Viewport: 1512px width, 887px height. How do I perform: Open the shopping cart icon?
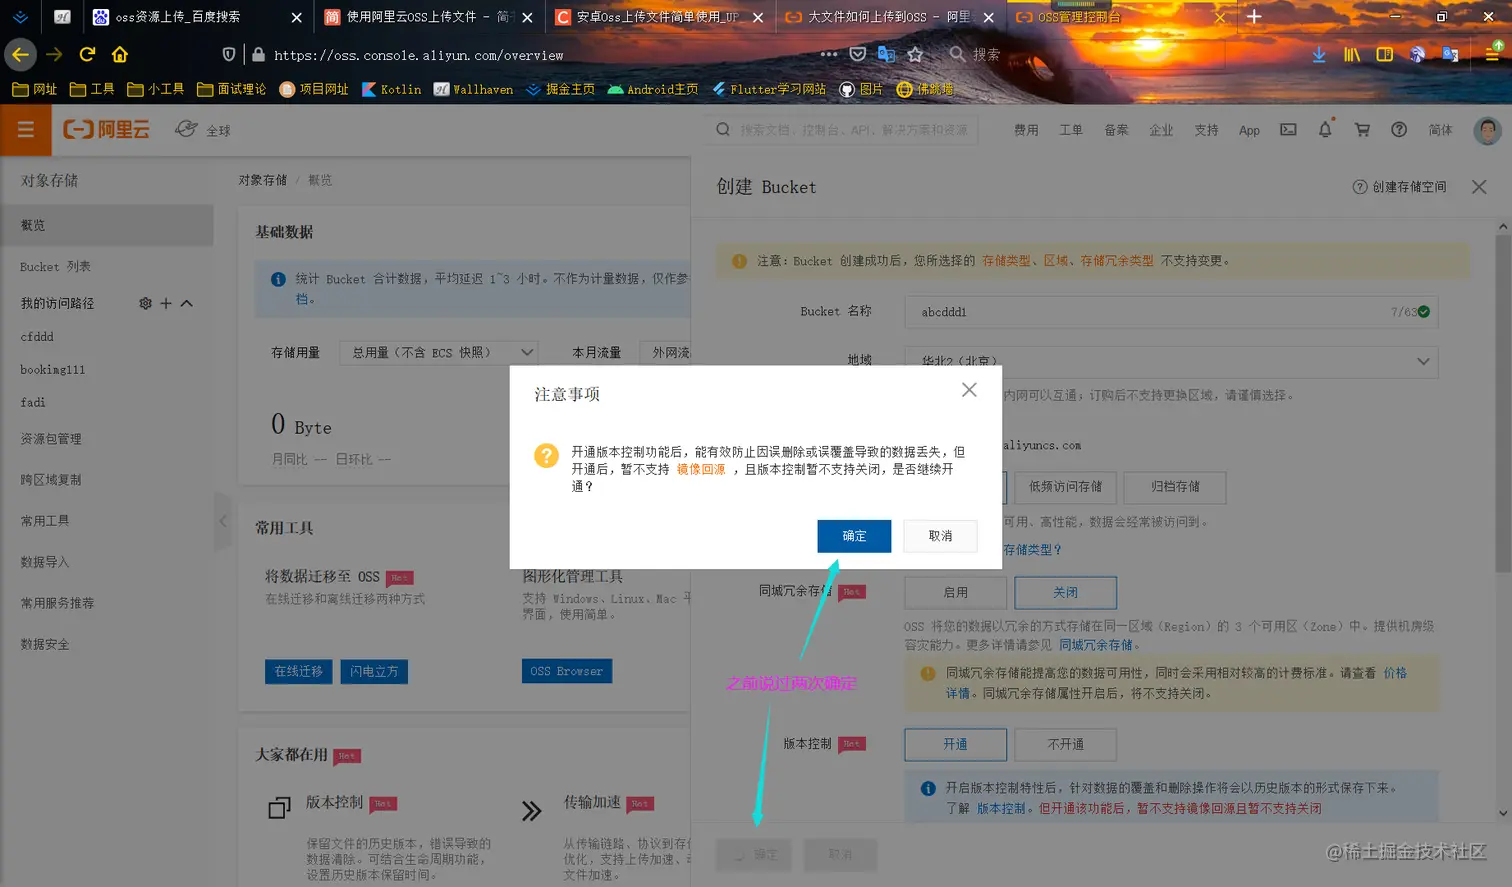(1361, 129)
